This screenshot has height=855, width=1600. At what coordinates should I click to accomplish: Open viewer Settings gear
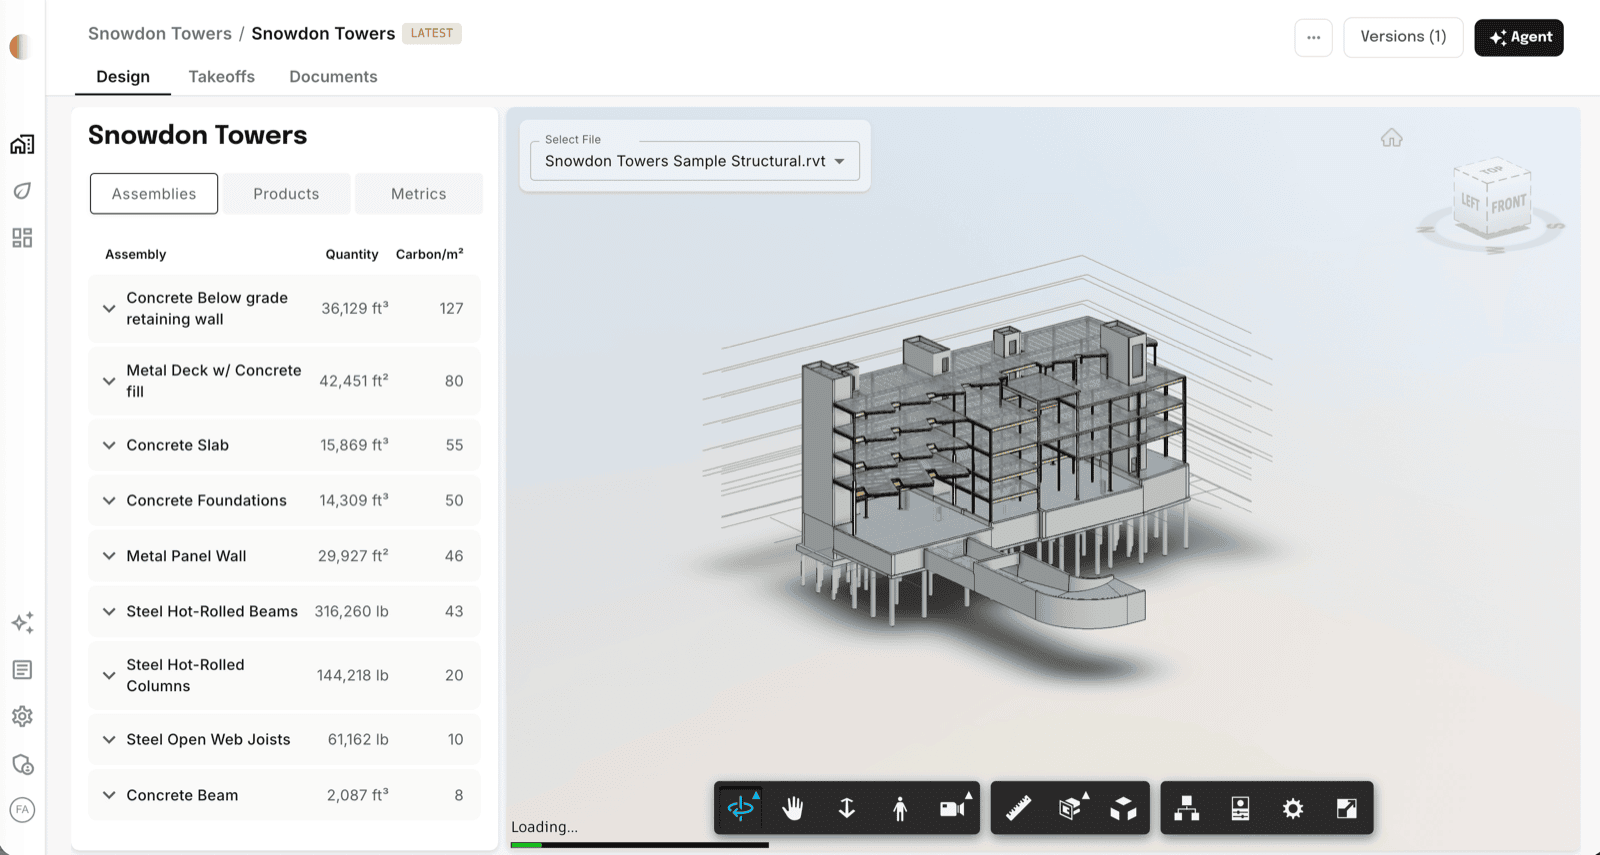(1293, 808)
